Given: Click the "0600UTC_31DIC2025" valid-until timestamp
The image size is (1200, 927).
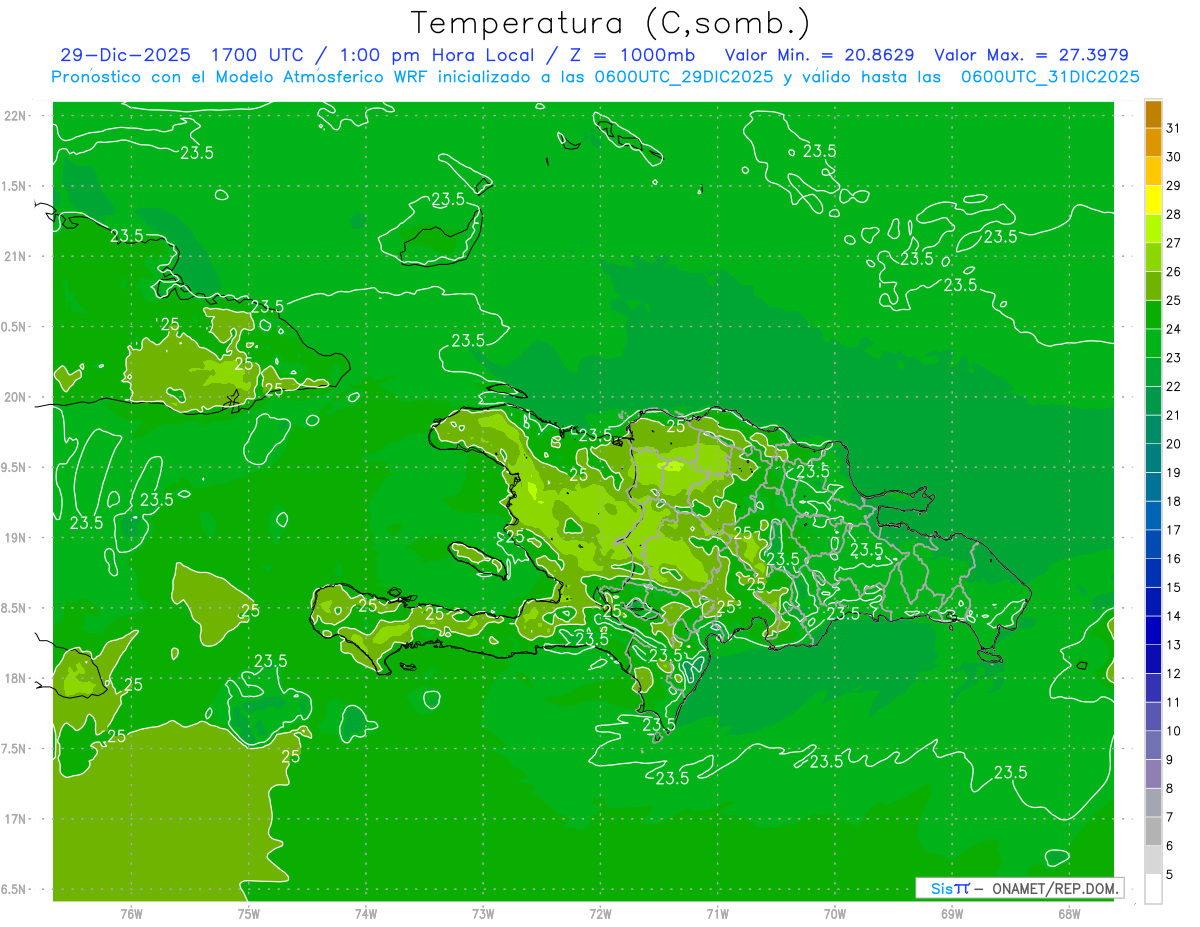Looking at the screenshot, I should [x=1050, y=77].
